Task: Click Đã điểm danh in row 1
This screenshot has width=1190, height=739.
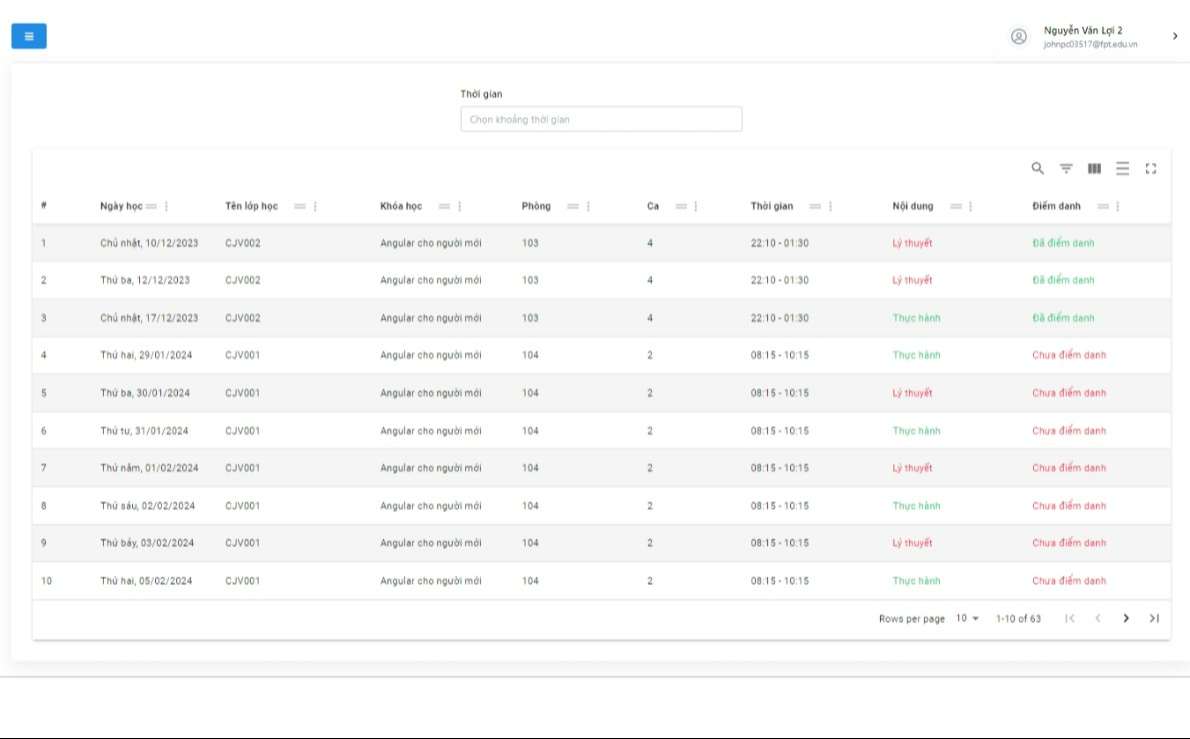Action: coord(1063,243)
